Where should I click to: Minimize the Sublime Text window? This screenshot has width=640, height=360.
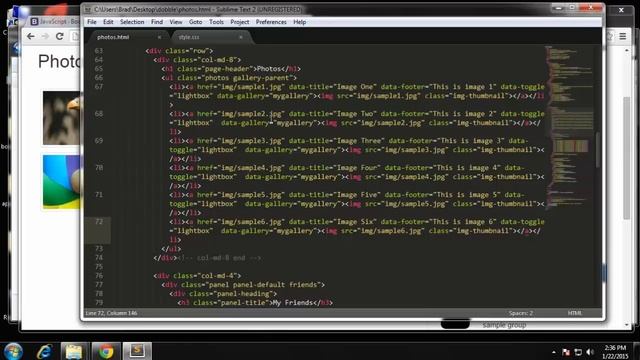tap(559, 8)
